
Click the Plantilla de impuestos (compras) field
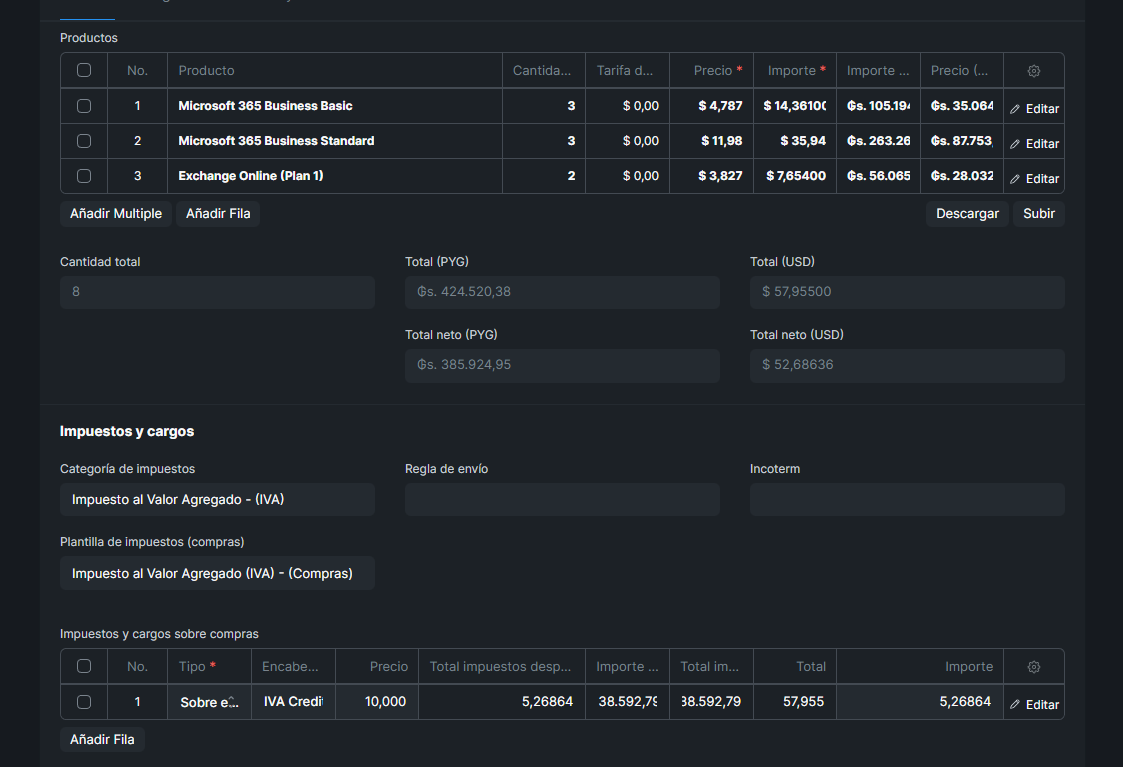click(217, 574)
